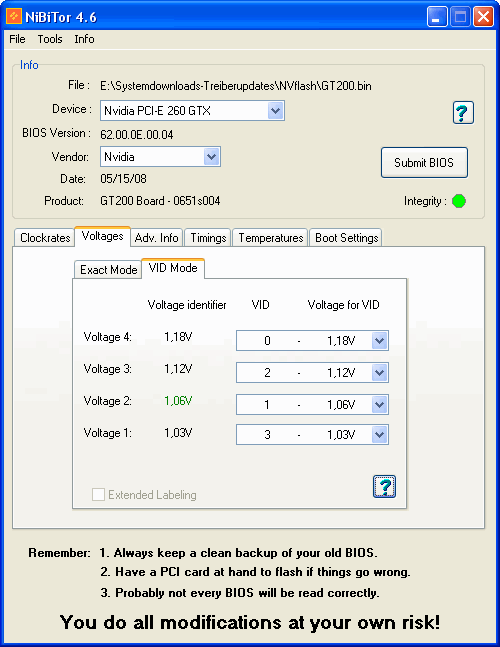Select the Voltages tab
The height and width of the screenshot is (647, 500).
click(102, 236)
